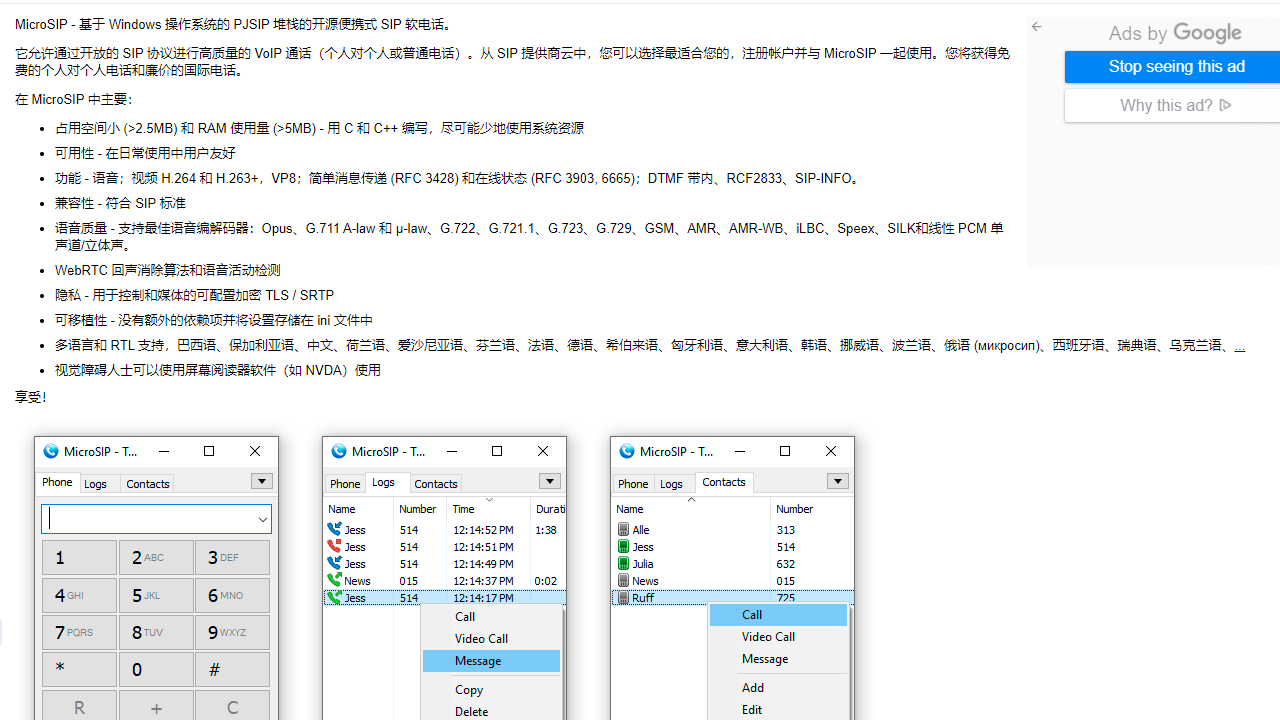Click the green online icon next to Julia

623,563
